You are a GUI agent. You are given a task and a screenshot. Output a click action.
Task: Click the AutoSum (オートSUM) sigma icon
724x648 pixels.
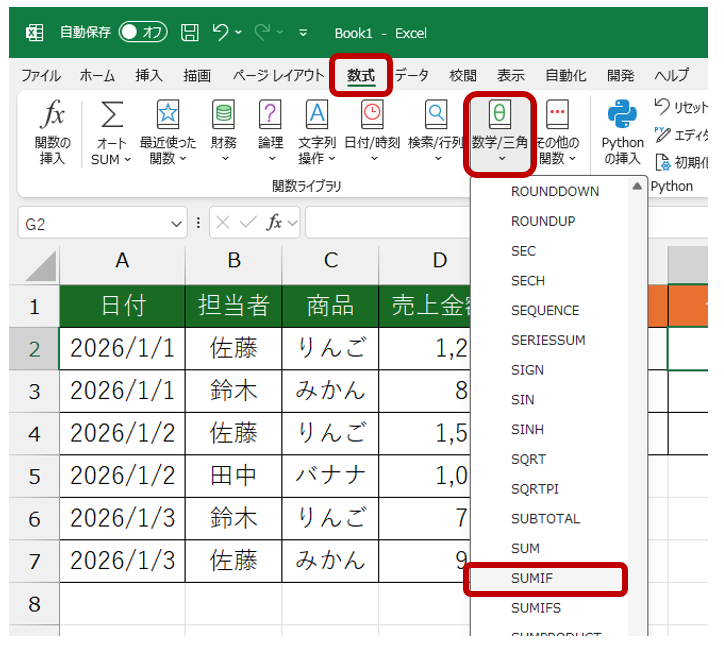pos(111,116)
